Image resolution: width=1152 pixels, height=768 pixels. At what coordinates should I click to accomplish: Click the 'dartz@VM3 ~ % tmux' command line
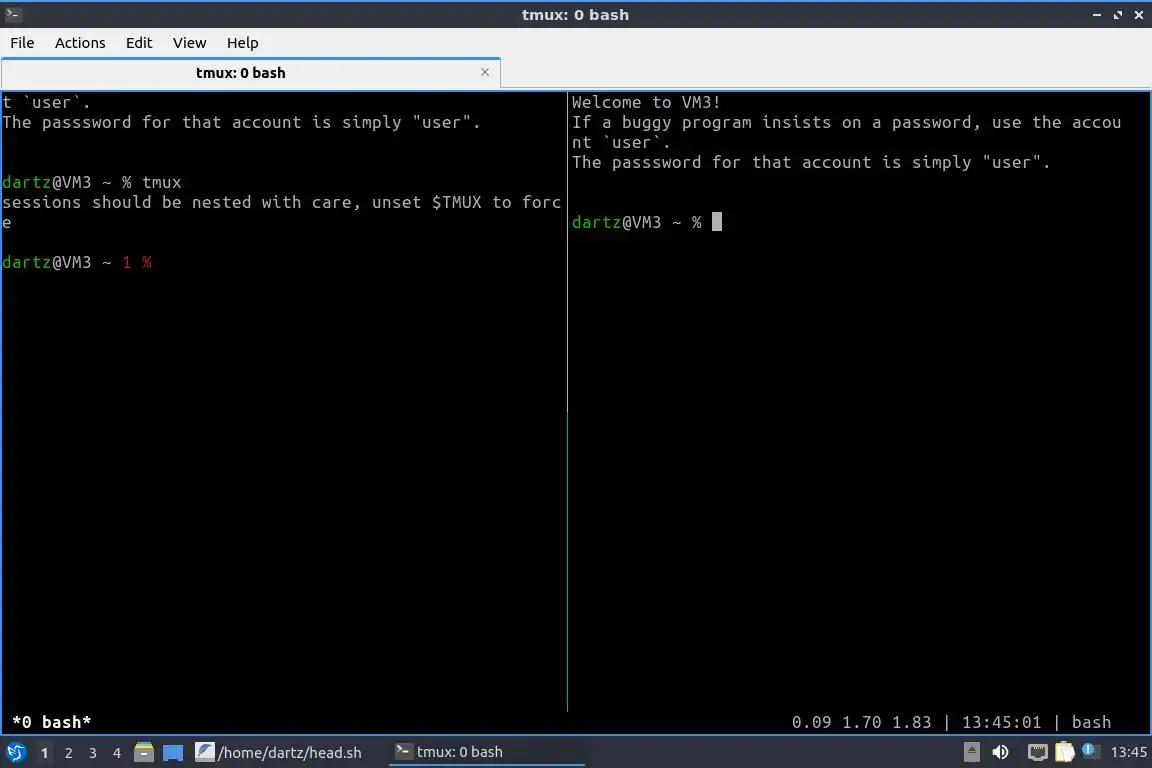(91, 182)
